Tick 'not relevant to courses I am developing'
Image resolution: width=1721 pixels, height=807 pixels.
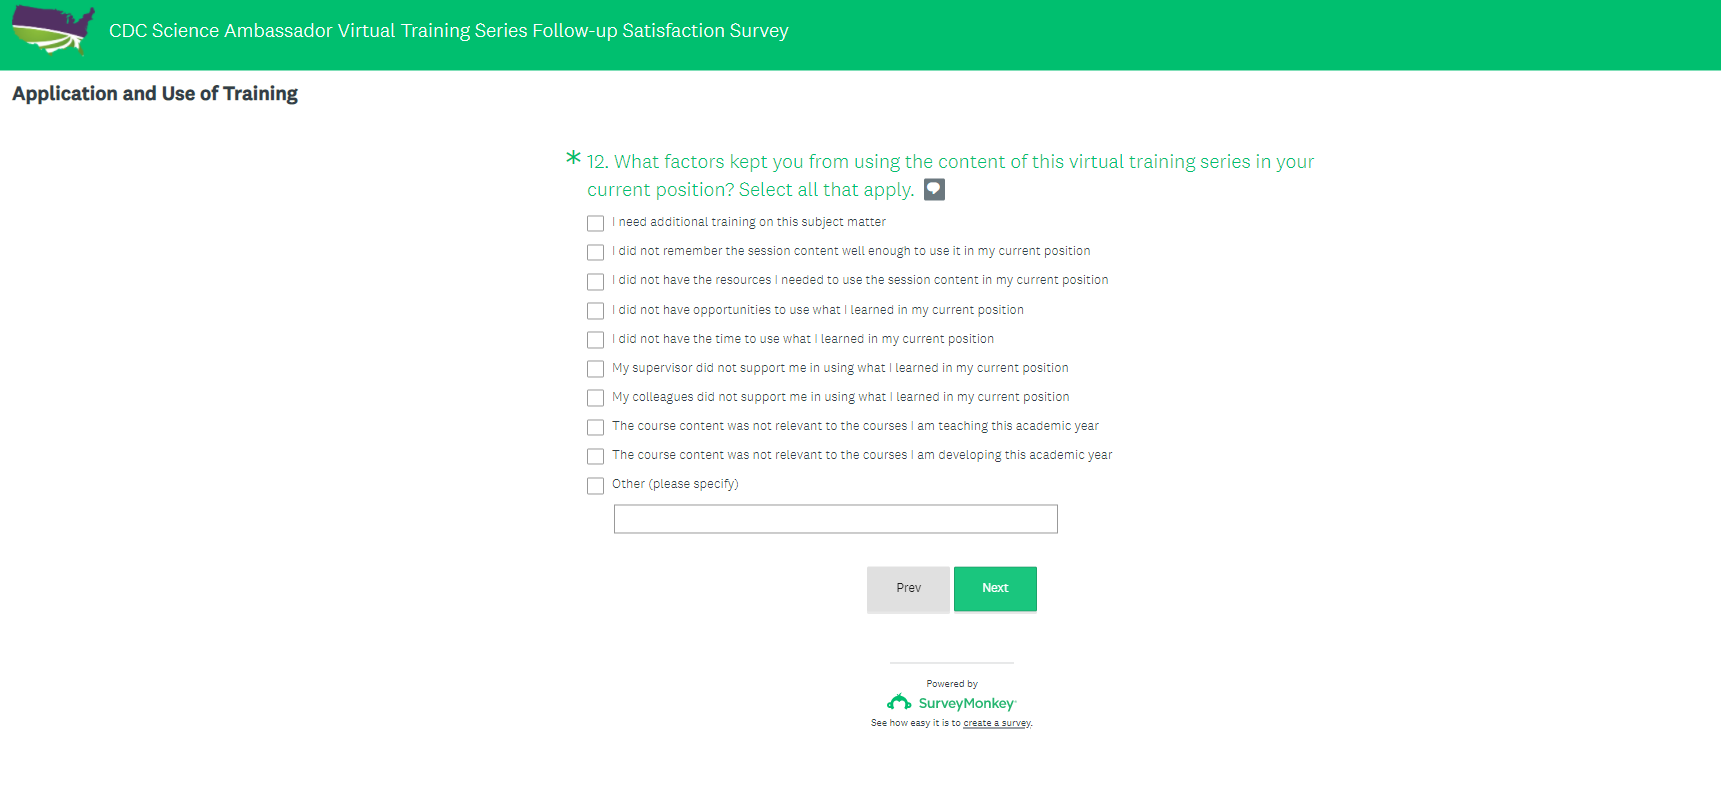click(x=596, y=456)
